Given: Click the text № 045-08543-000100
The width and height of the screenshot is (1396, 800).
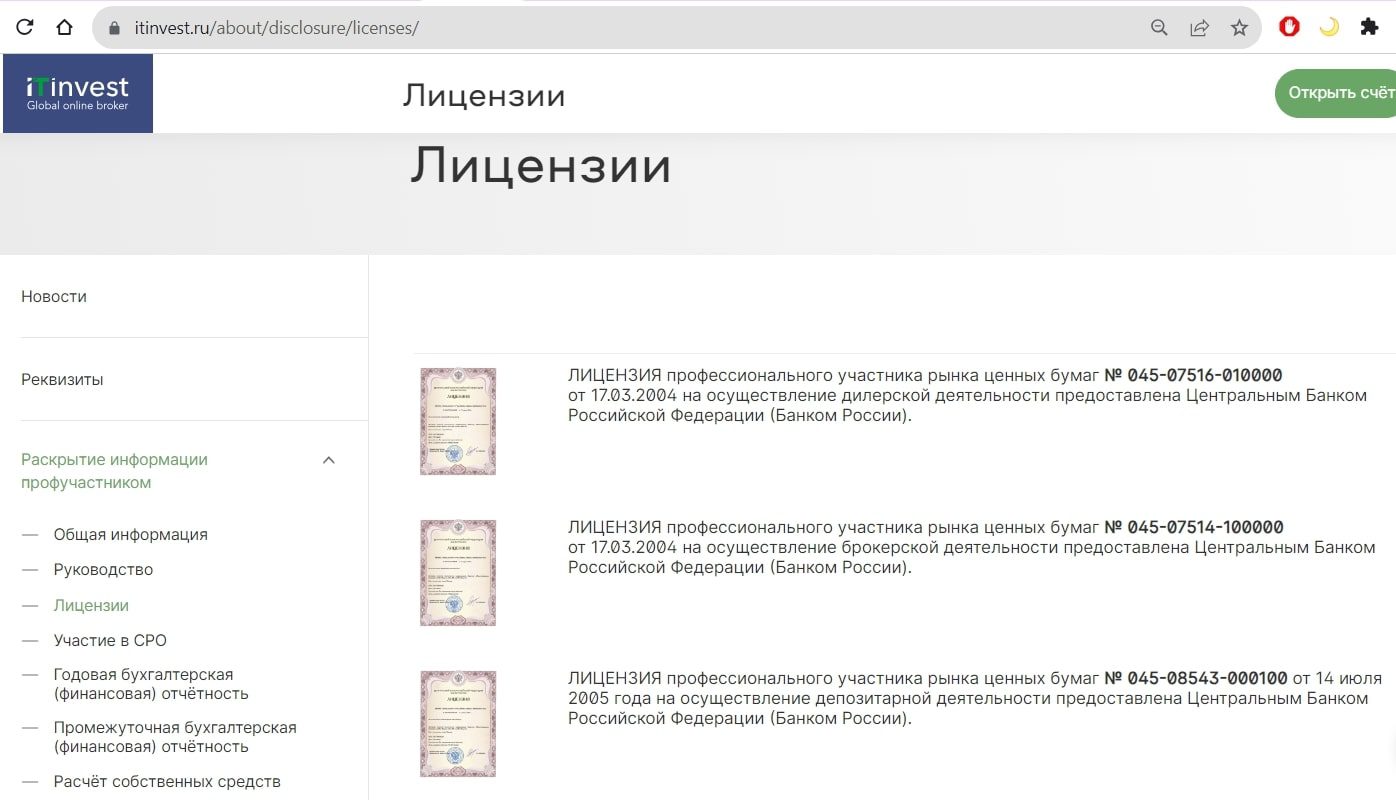Looking at the screenshot, I should (x=1196, y=679).
